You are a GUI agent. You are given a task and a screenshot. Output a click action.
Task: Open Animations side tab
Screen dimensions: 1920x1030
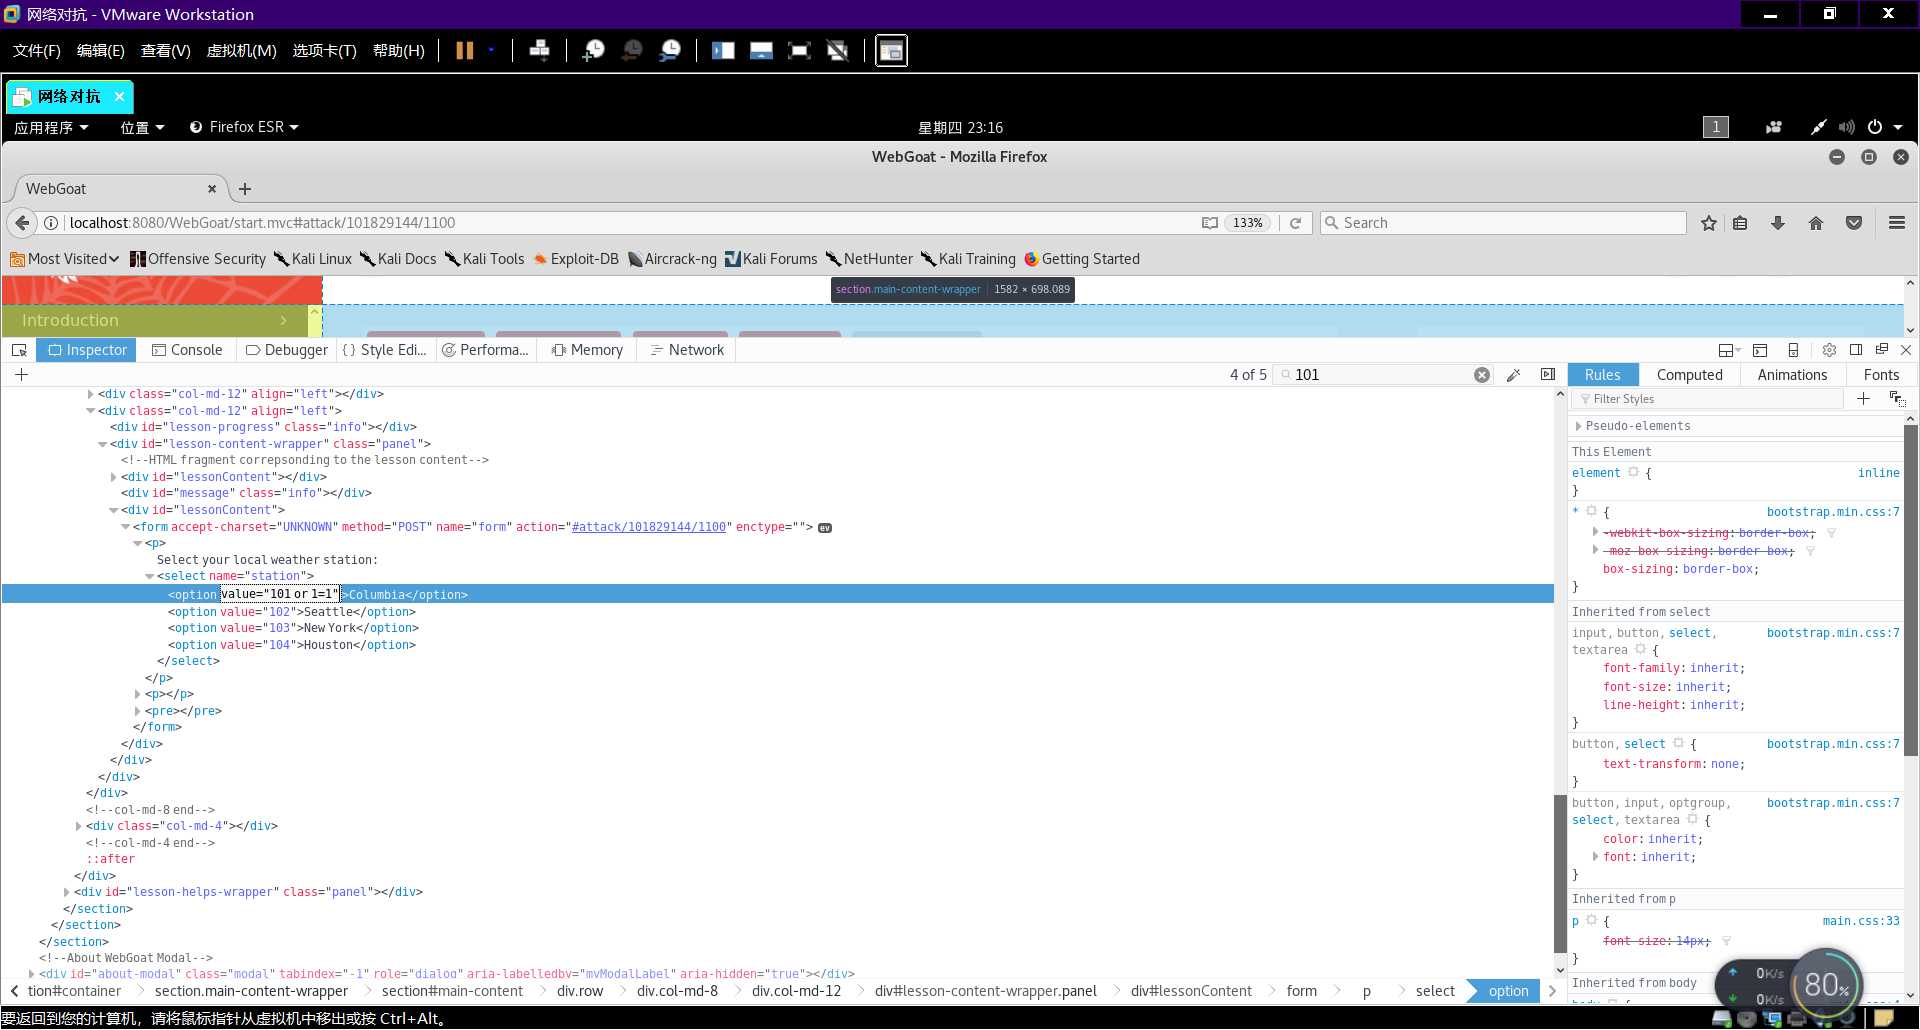tap(1792, 375)
